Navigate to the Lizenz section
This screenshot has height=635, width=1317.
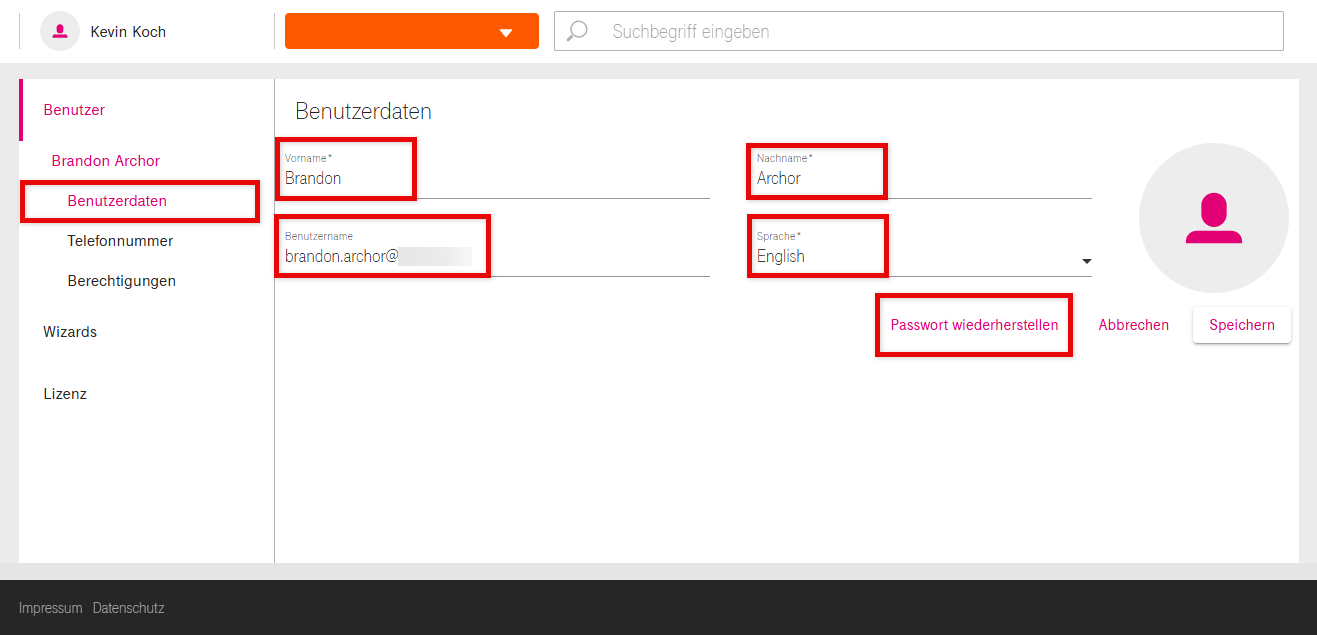point(65,394)
